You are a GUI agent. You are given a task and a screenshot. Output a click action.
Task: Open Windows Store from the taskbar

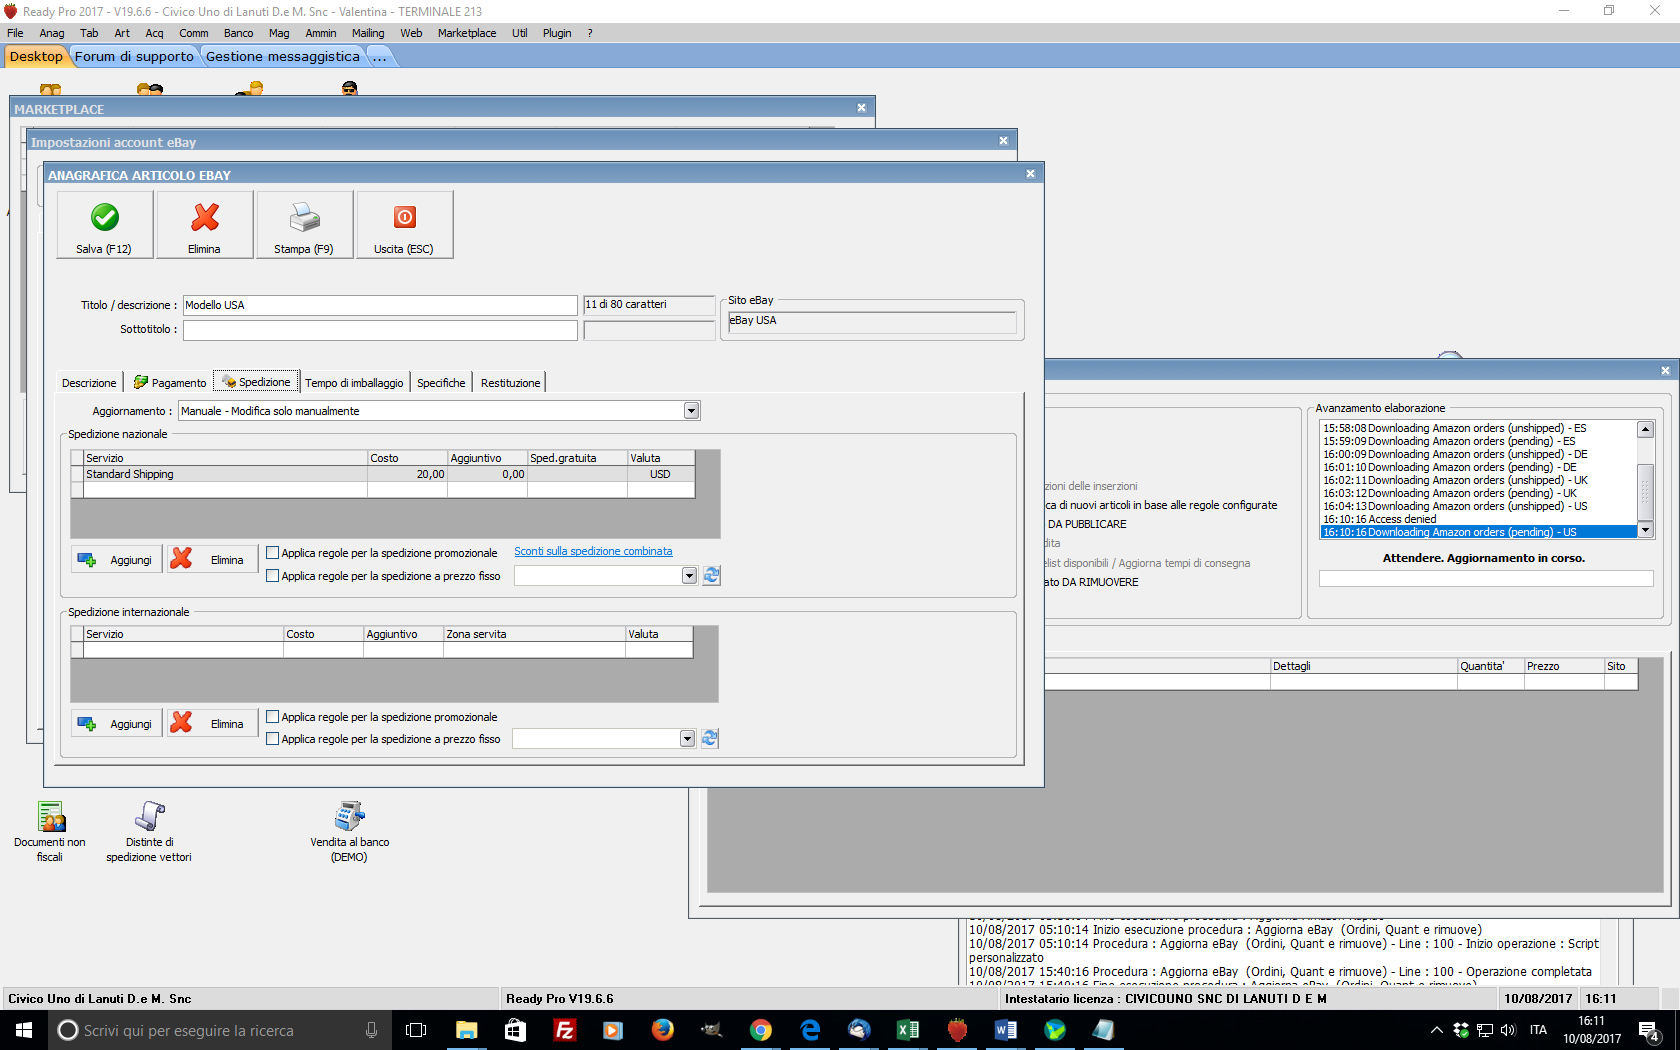tap(515, 1030)
